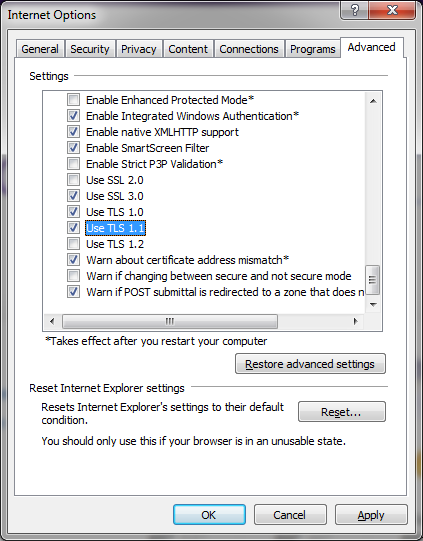Viewport: 423px width, 541px height.
Task: Click the down arrow of vertical scrollbar
Action: coord(373,304)
